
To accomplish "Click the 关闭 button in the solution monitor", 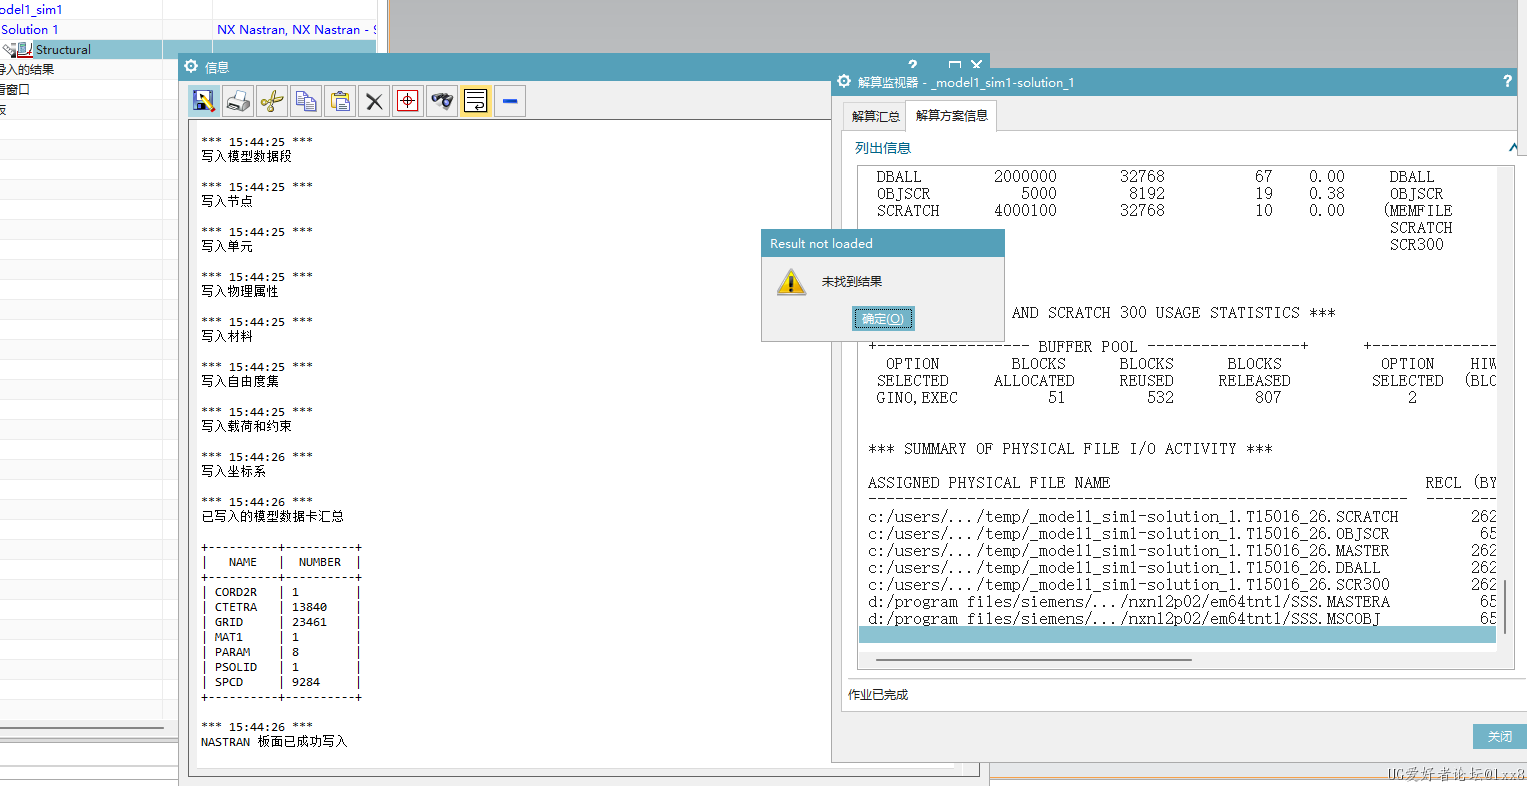I will click(1499, 736).
